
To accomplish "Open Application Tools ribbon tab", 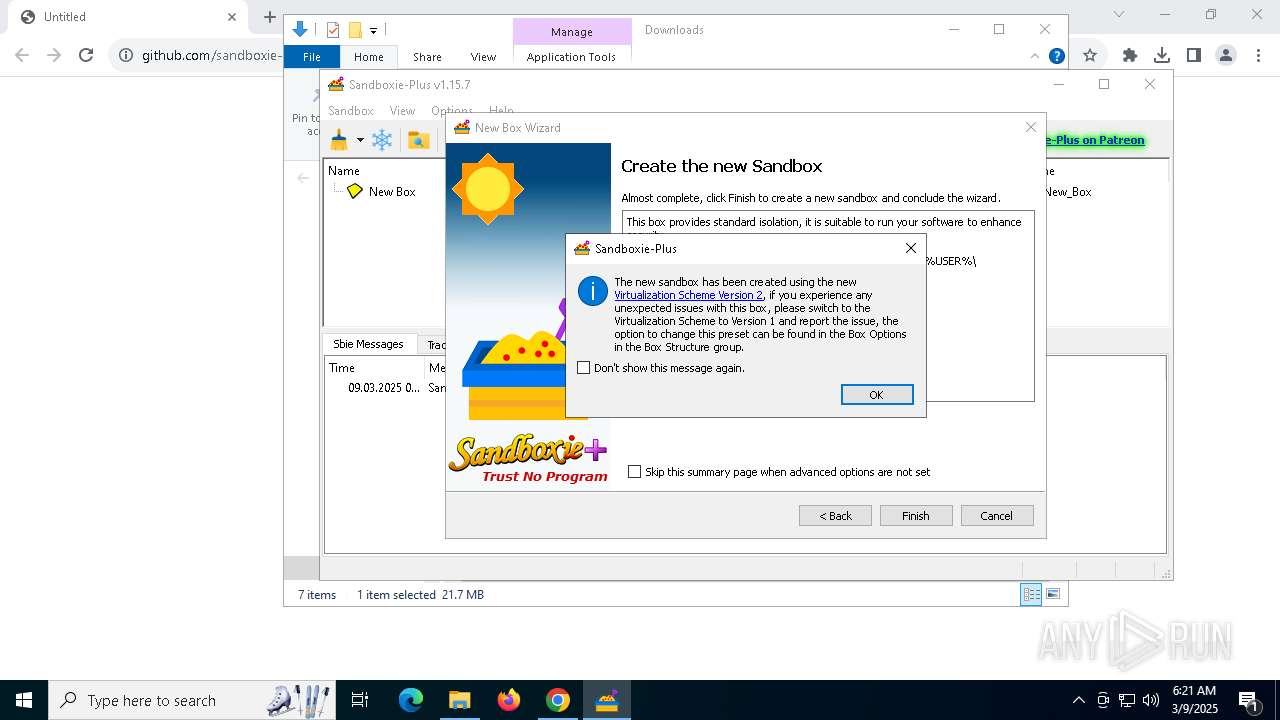I will (571, 57).
